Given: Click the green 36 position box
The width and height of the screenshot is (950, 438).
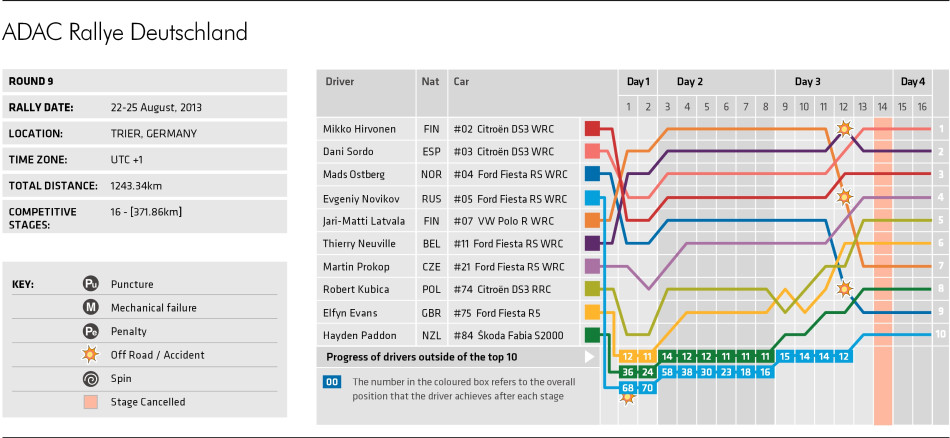Looking at the screenshot, I should (x=628, y=372).
